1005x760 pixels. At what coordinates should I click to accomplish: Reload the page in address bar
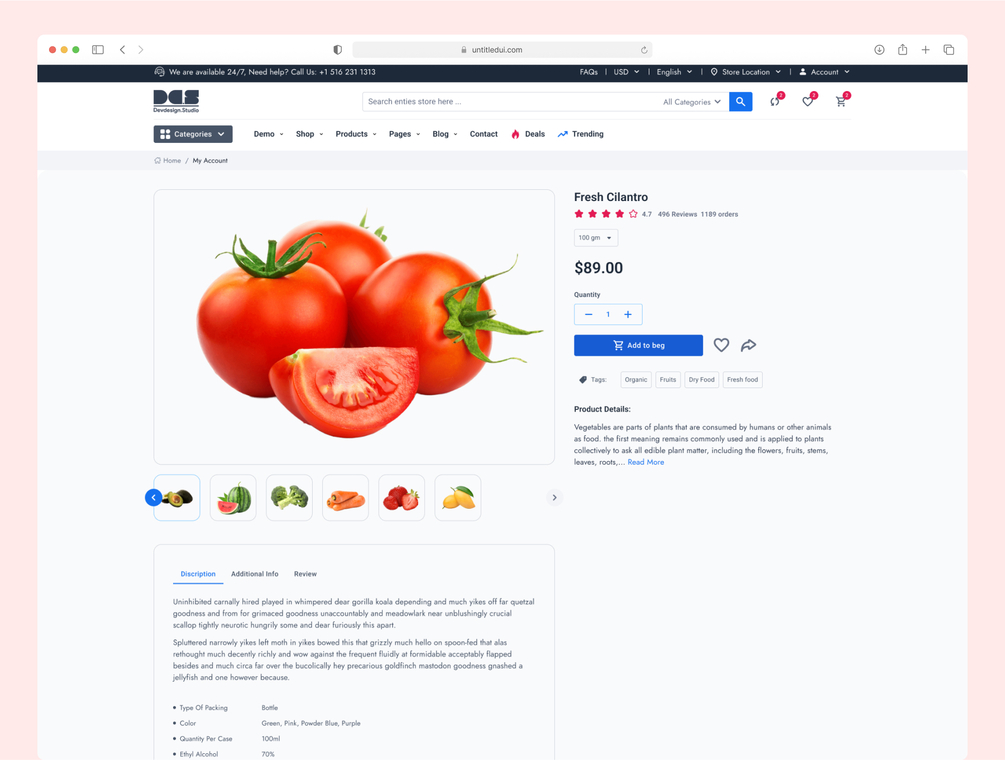(x=644, y=50)
